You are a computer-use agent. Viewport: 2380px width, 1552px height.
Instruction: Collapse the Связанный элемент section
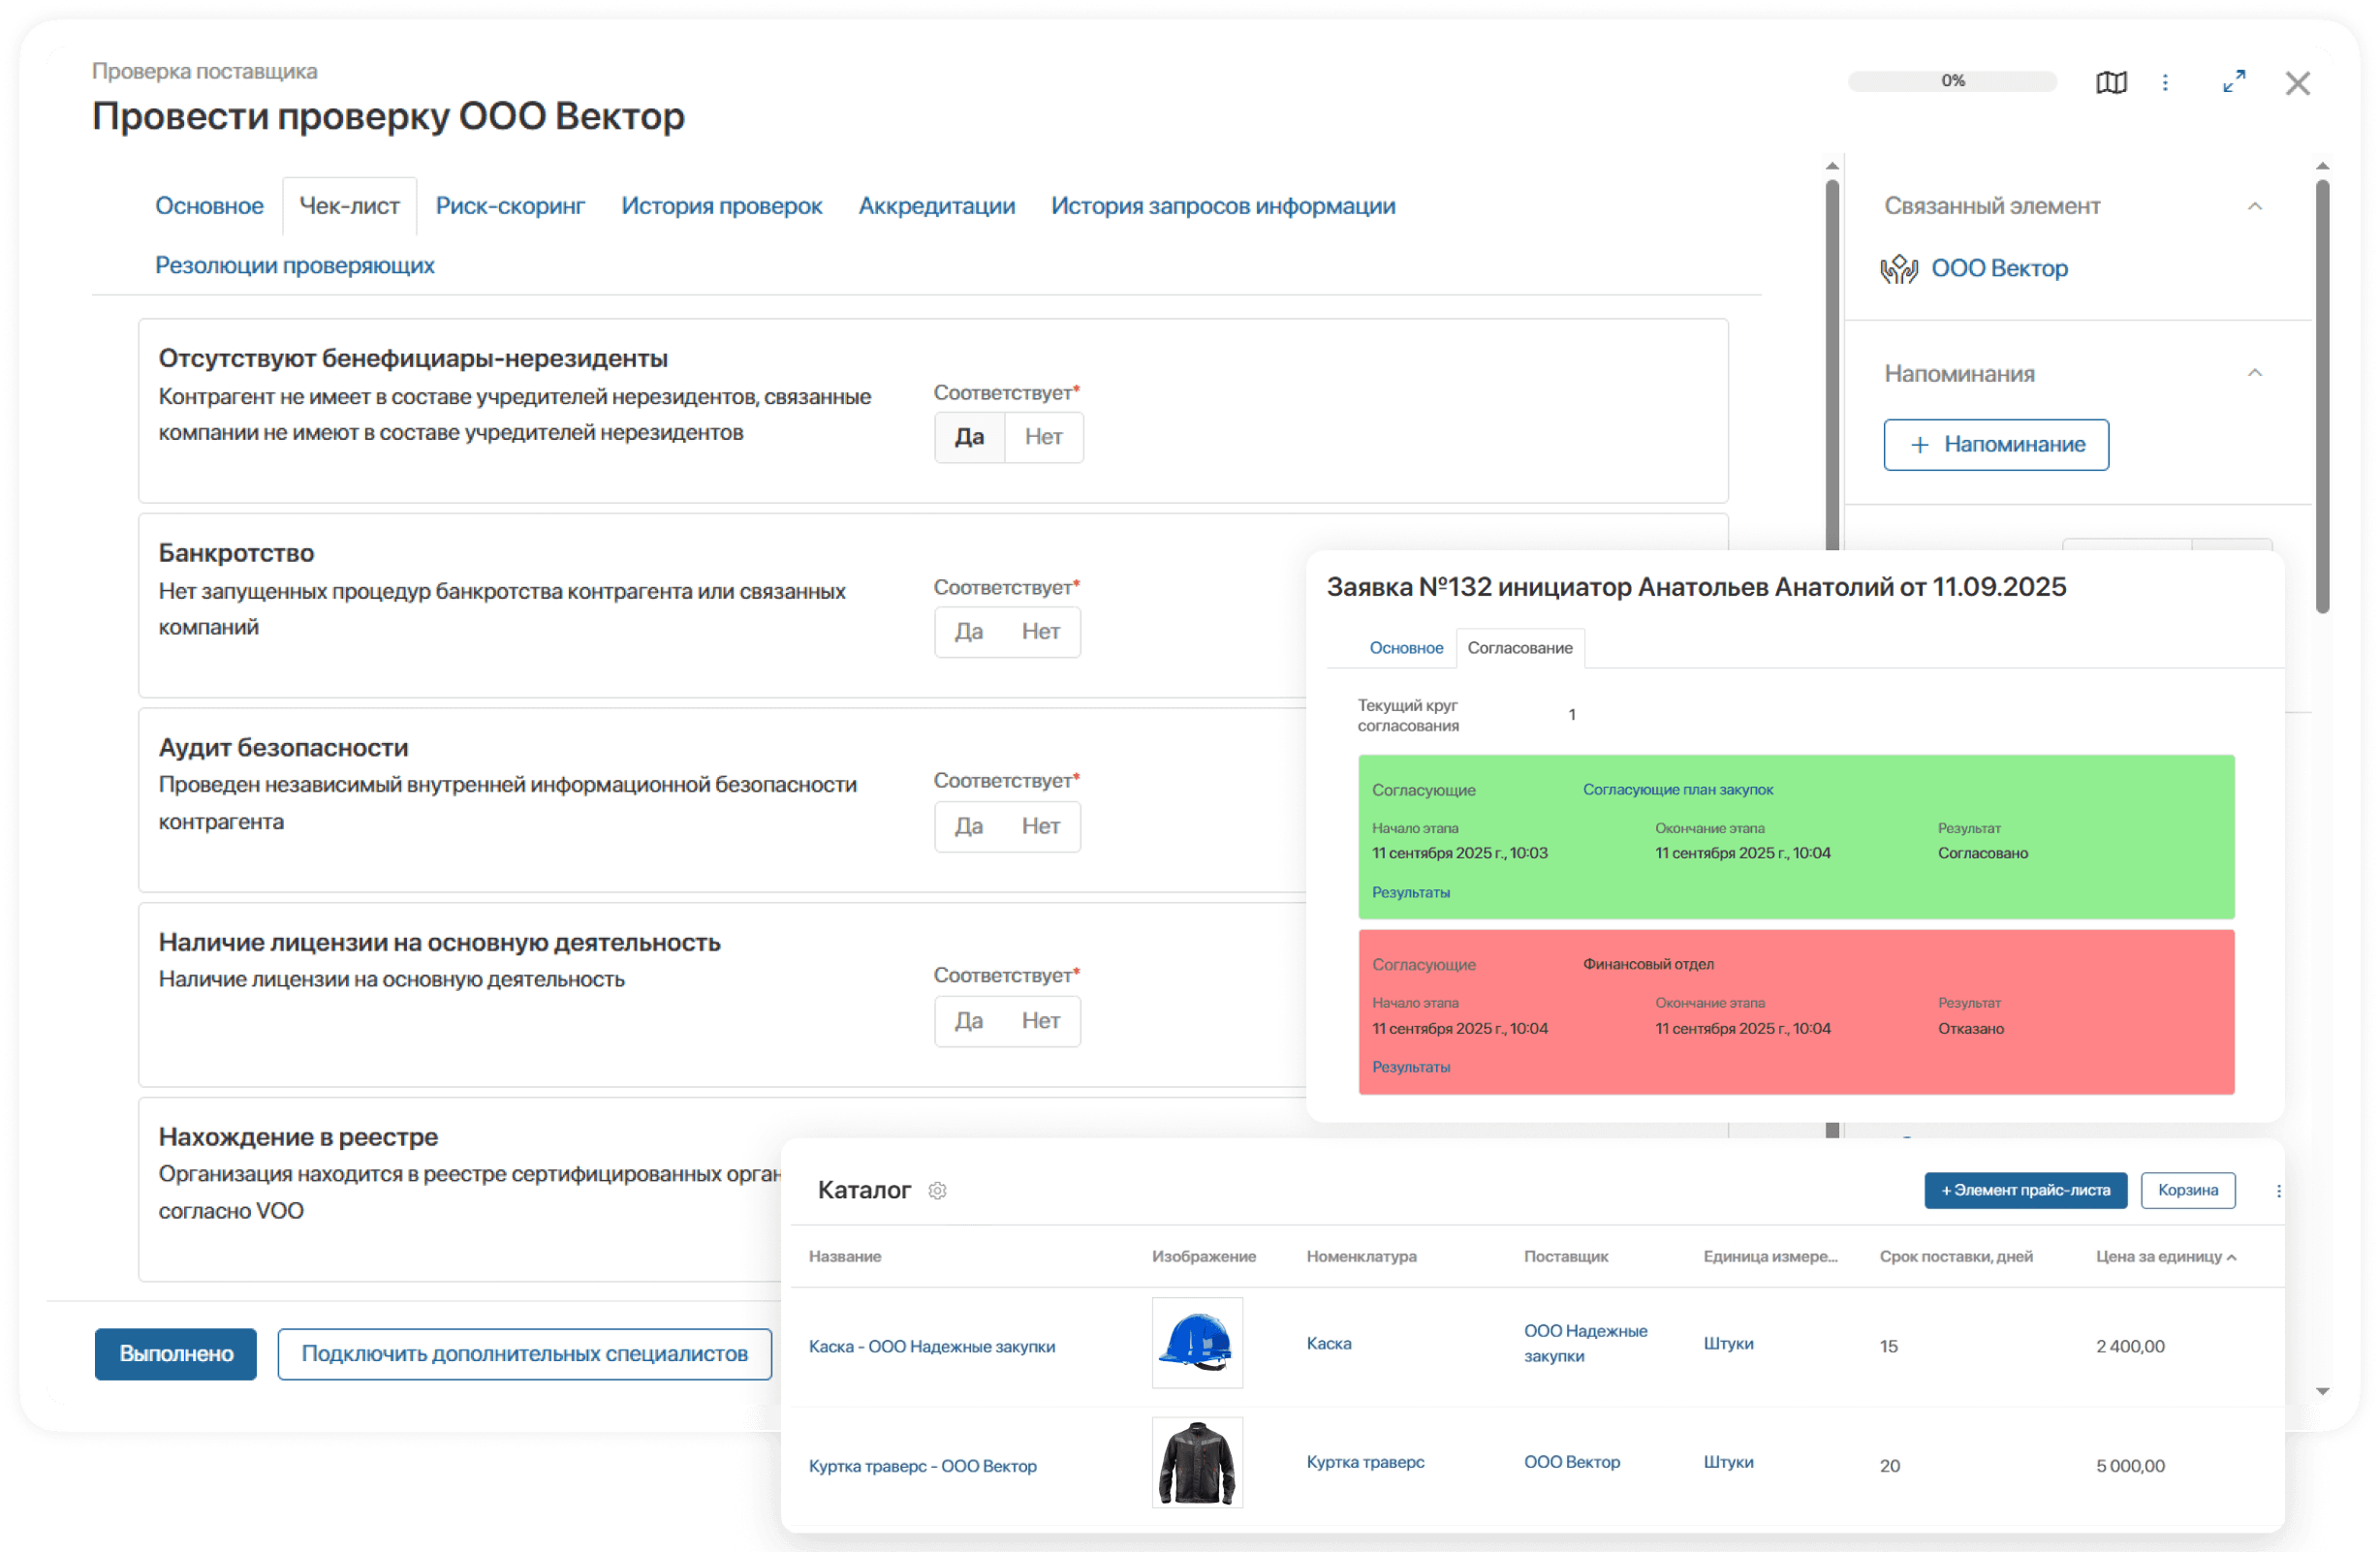(2254, 206)
